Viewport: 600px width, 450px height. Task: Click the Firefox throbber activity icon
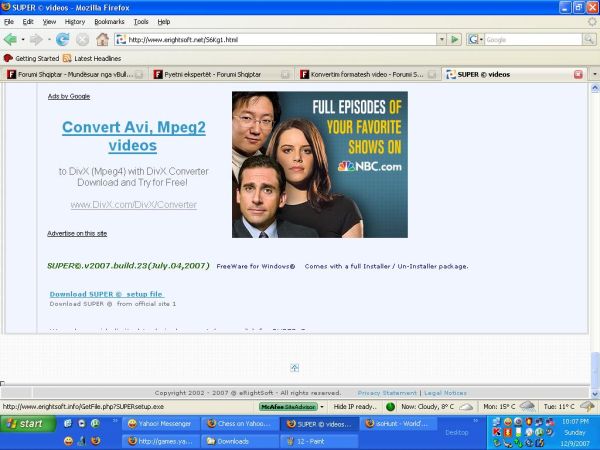tap(592, 22)
